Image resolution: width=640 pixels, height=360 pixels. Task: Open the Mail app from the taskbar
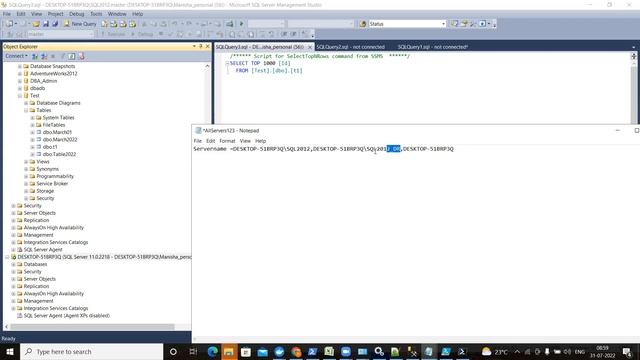pyautogui.click(x=262, y=352)
